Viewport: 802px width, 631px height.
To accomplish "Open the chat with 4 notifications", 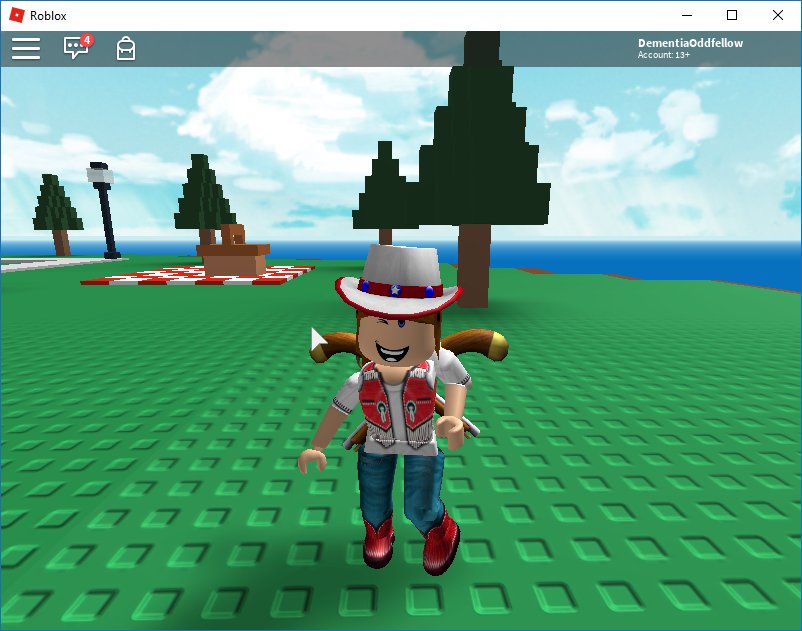I will click(x=78, y=47).
